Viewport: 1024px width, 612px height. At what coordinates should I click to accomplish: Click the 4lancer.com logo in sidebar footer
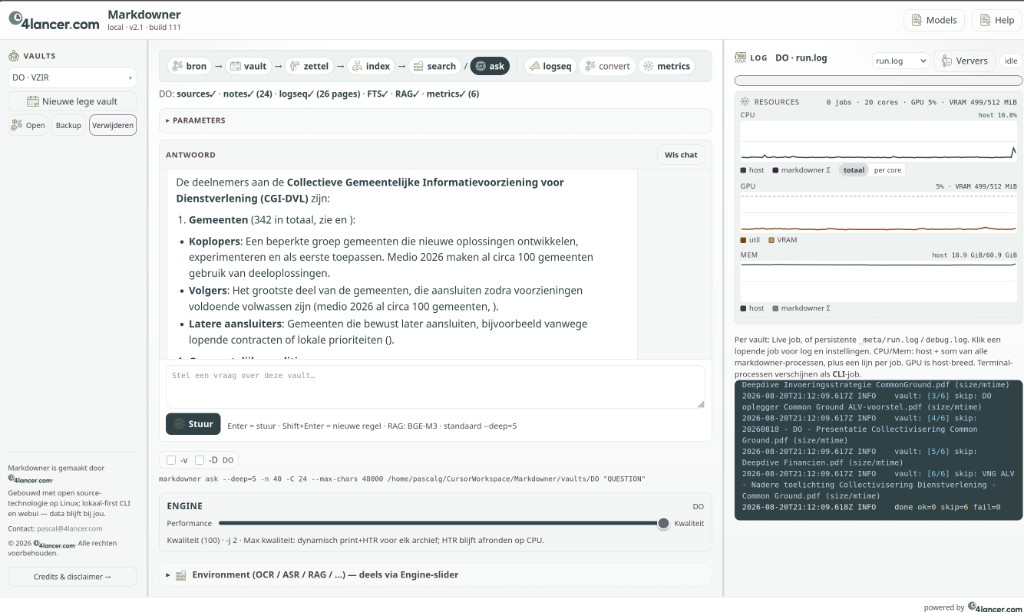tap(30, 479)
